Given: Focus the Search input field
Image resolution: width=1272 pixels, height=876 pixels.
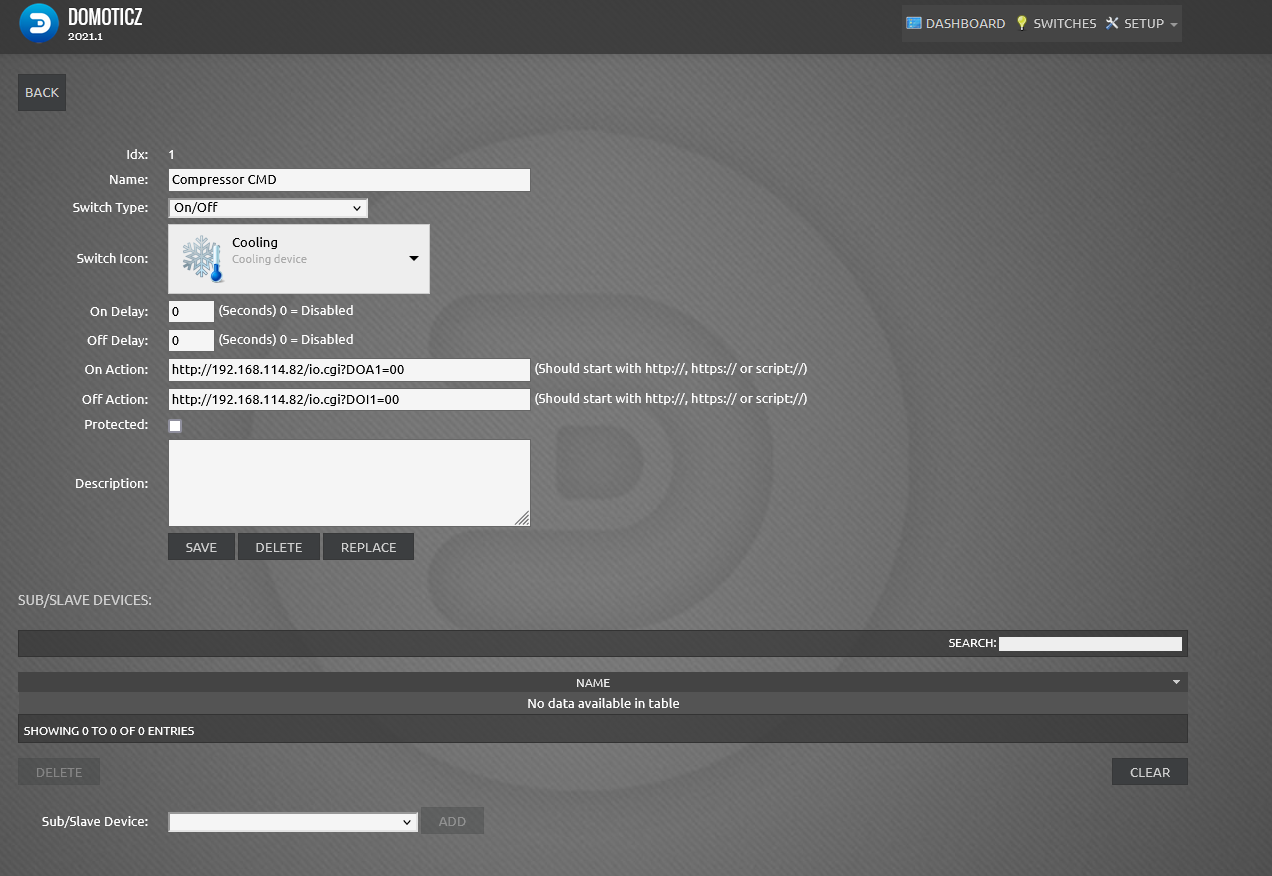Looking at the screenshot, I should (1090, 643).
